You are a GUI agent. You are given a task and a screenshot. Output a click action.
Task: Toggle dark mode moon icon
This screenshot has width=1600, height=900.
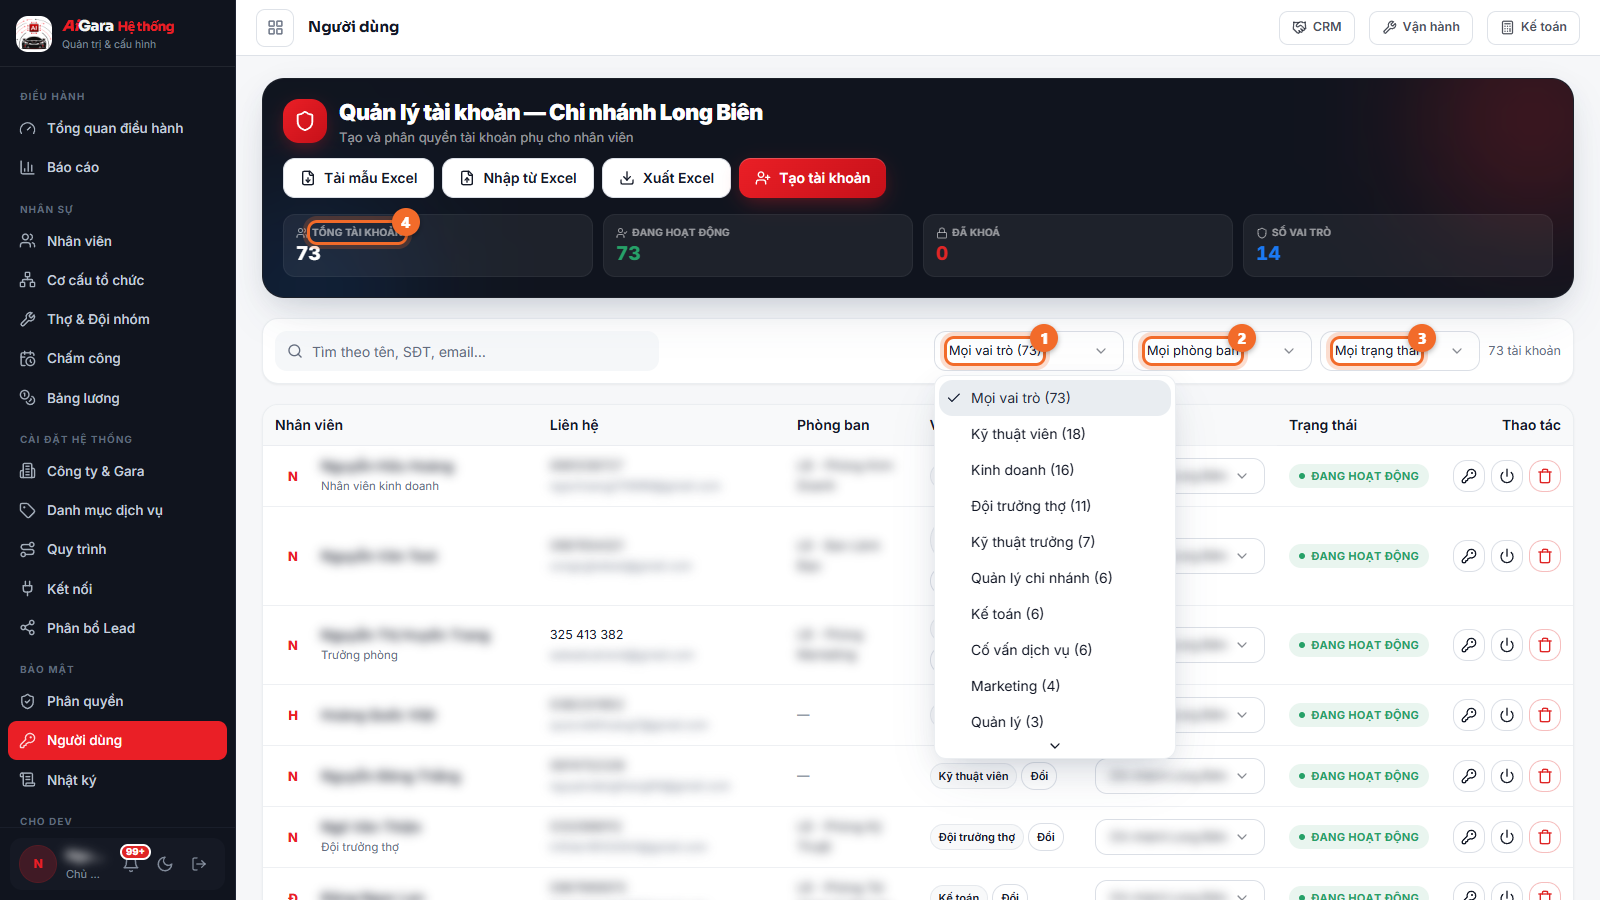165,864
